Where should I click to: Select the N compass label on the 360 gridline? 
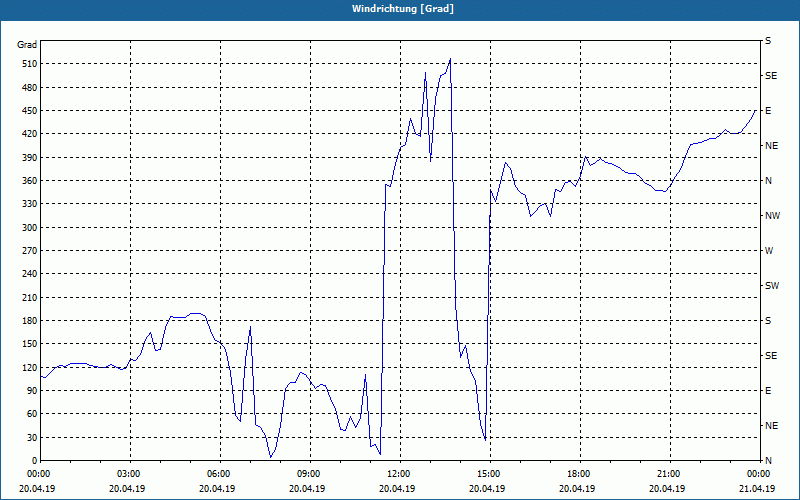coord(768,181)
